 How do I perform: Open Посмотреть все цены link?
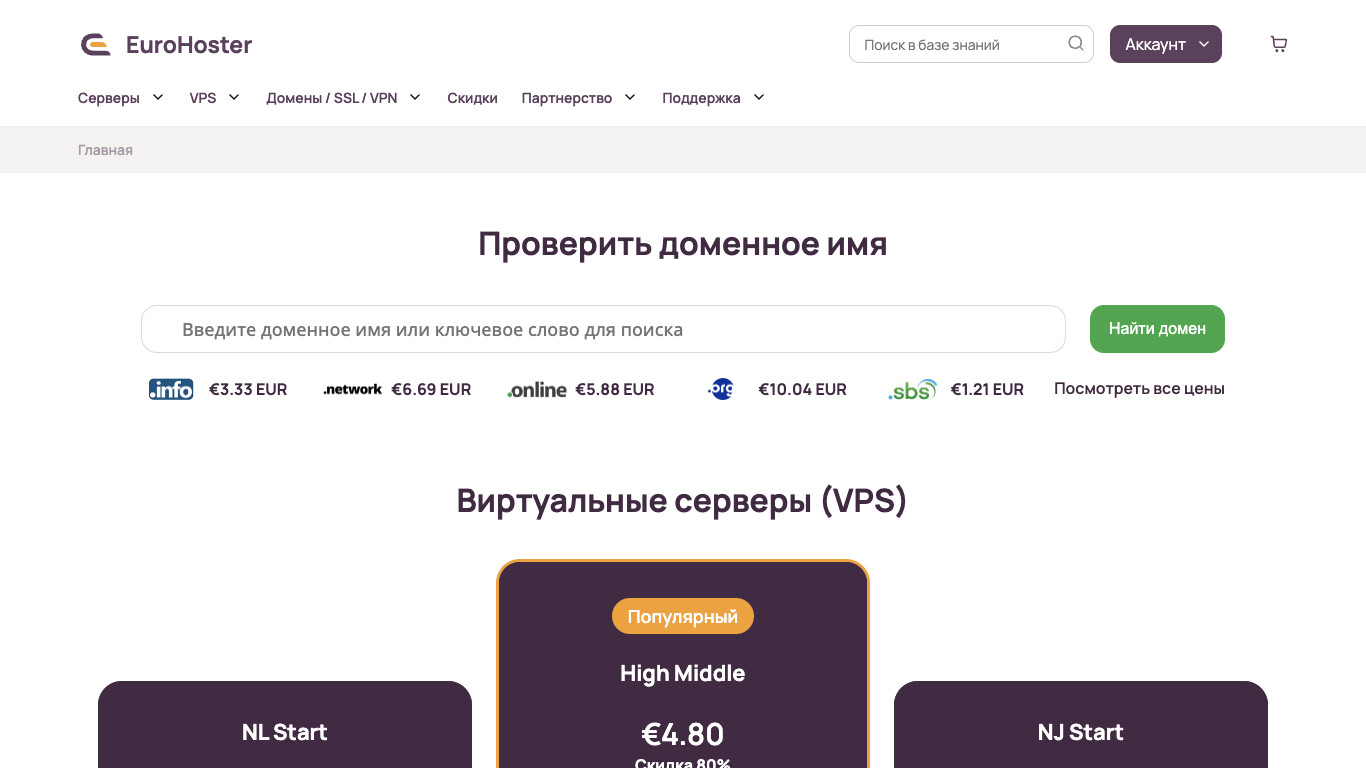pyautogui.click(x=1138, y=388)
